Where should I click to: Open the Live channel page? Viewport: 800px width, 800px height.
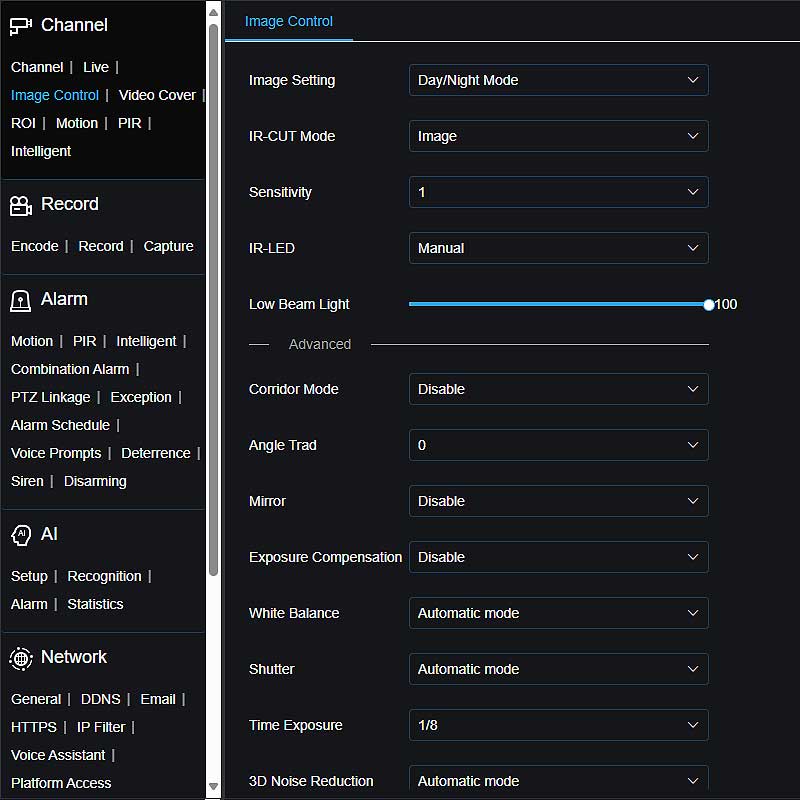pos(96,67)
